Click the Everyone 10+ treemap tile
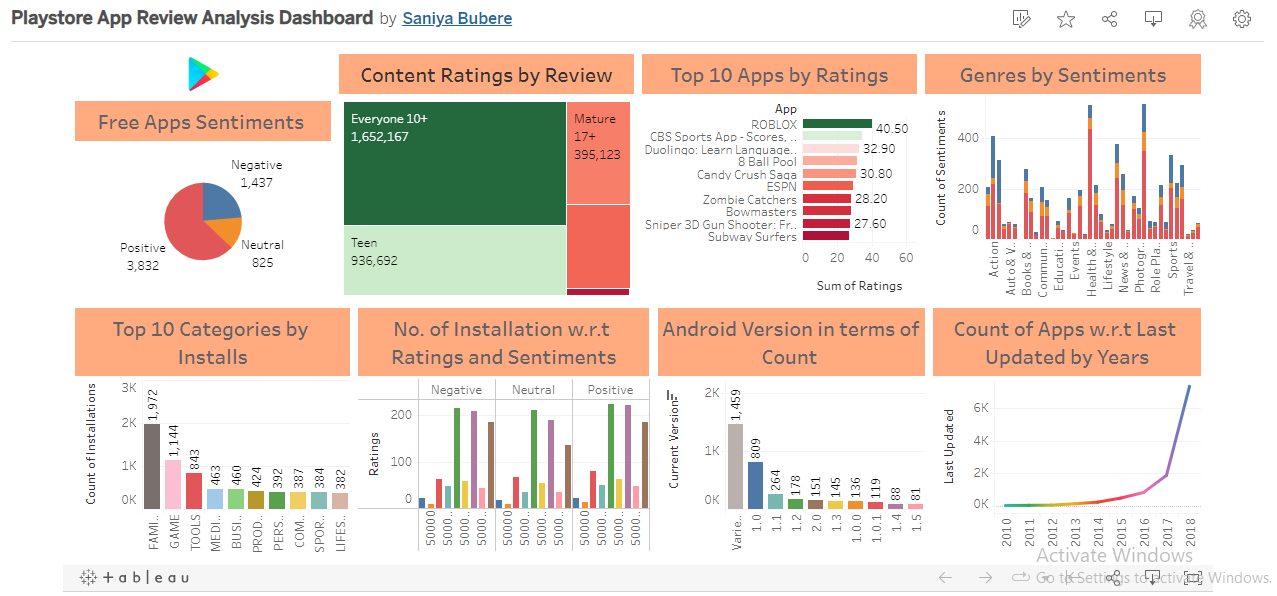 coord(455,165)
